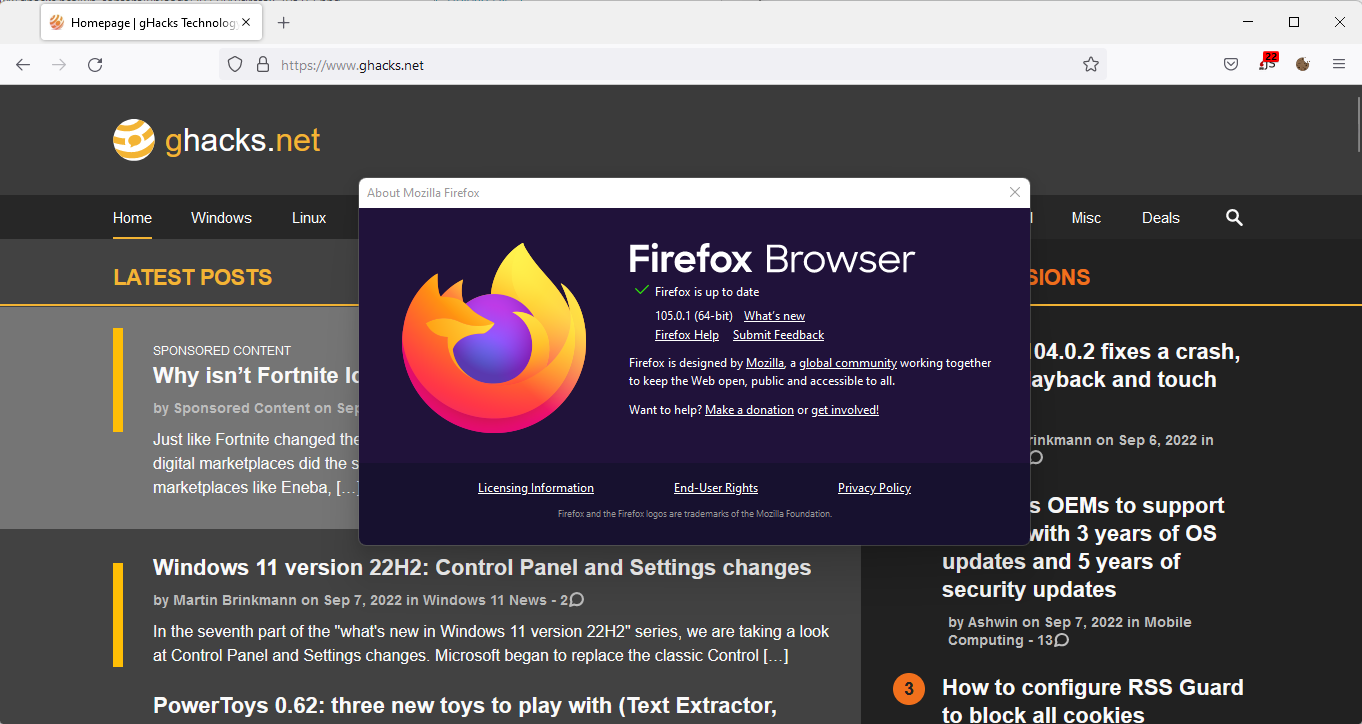
Task: Show site info via padlock icon
Action: pyautogui.click(x=263, y=65)
